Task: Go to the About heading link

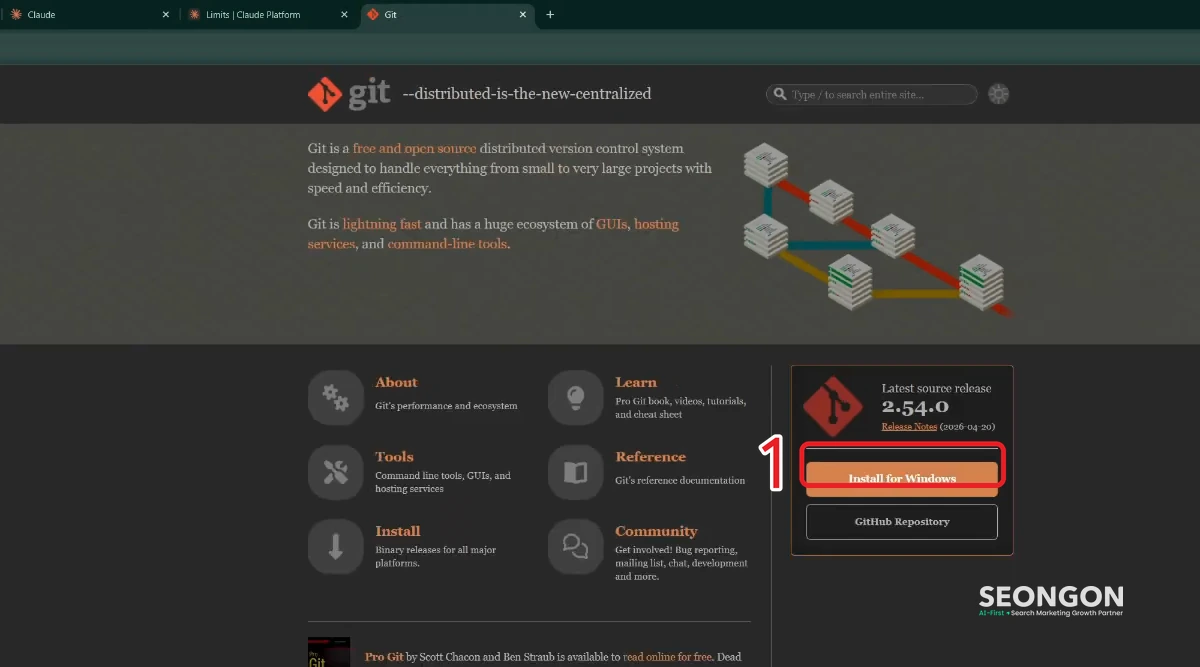Action: (396, 383)
